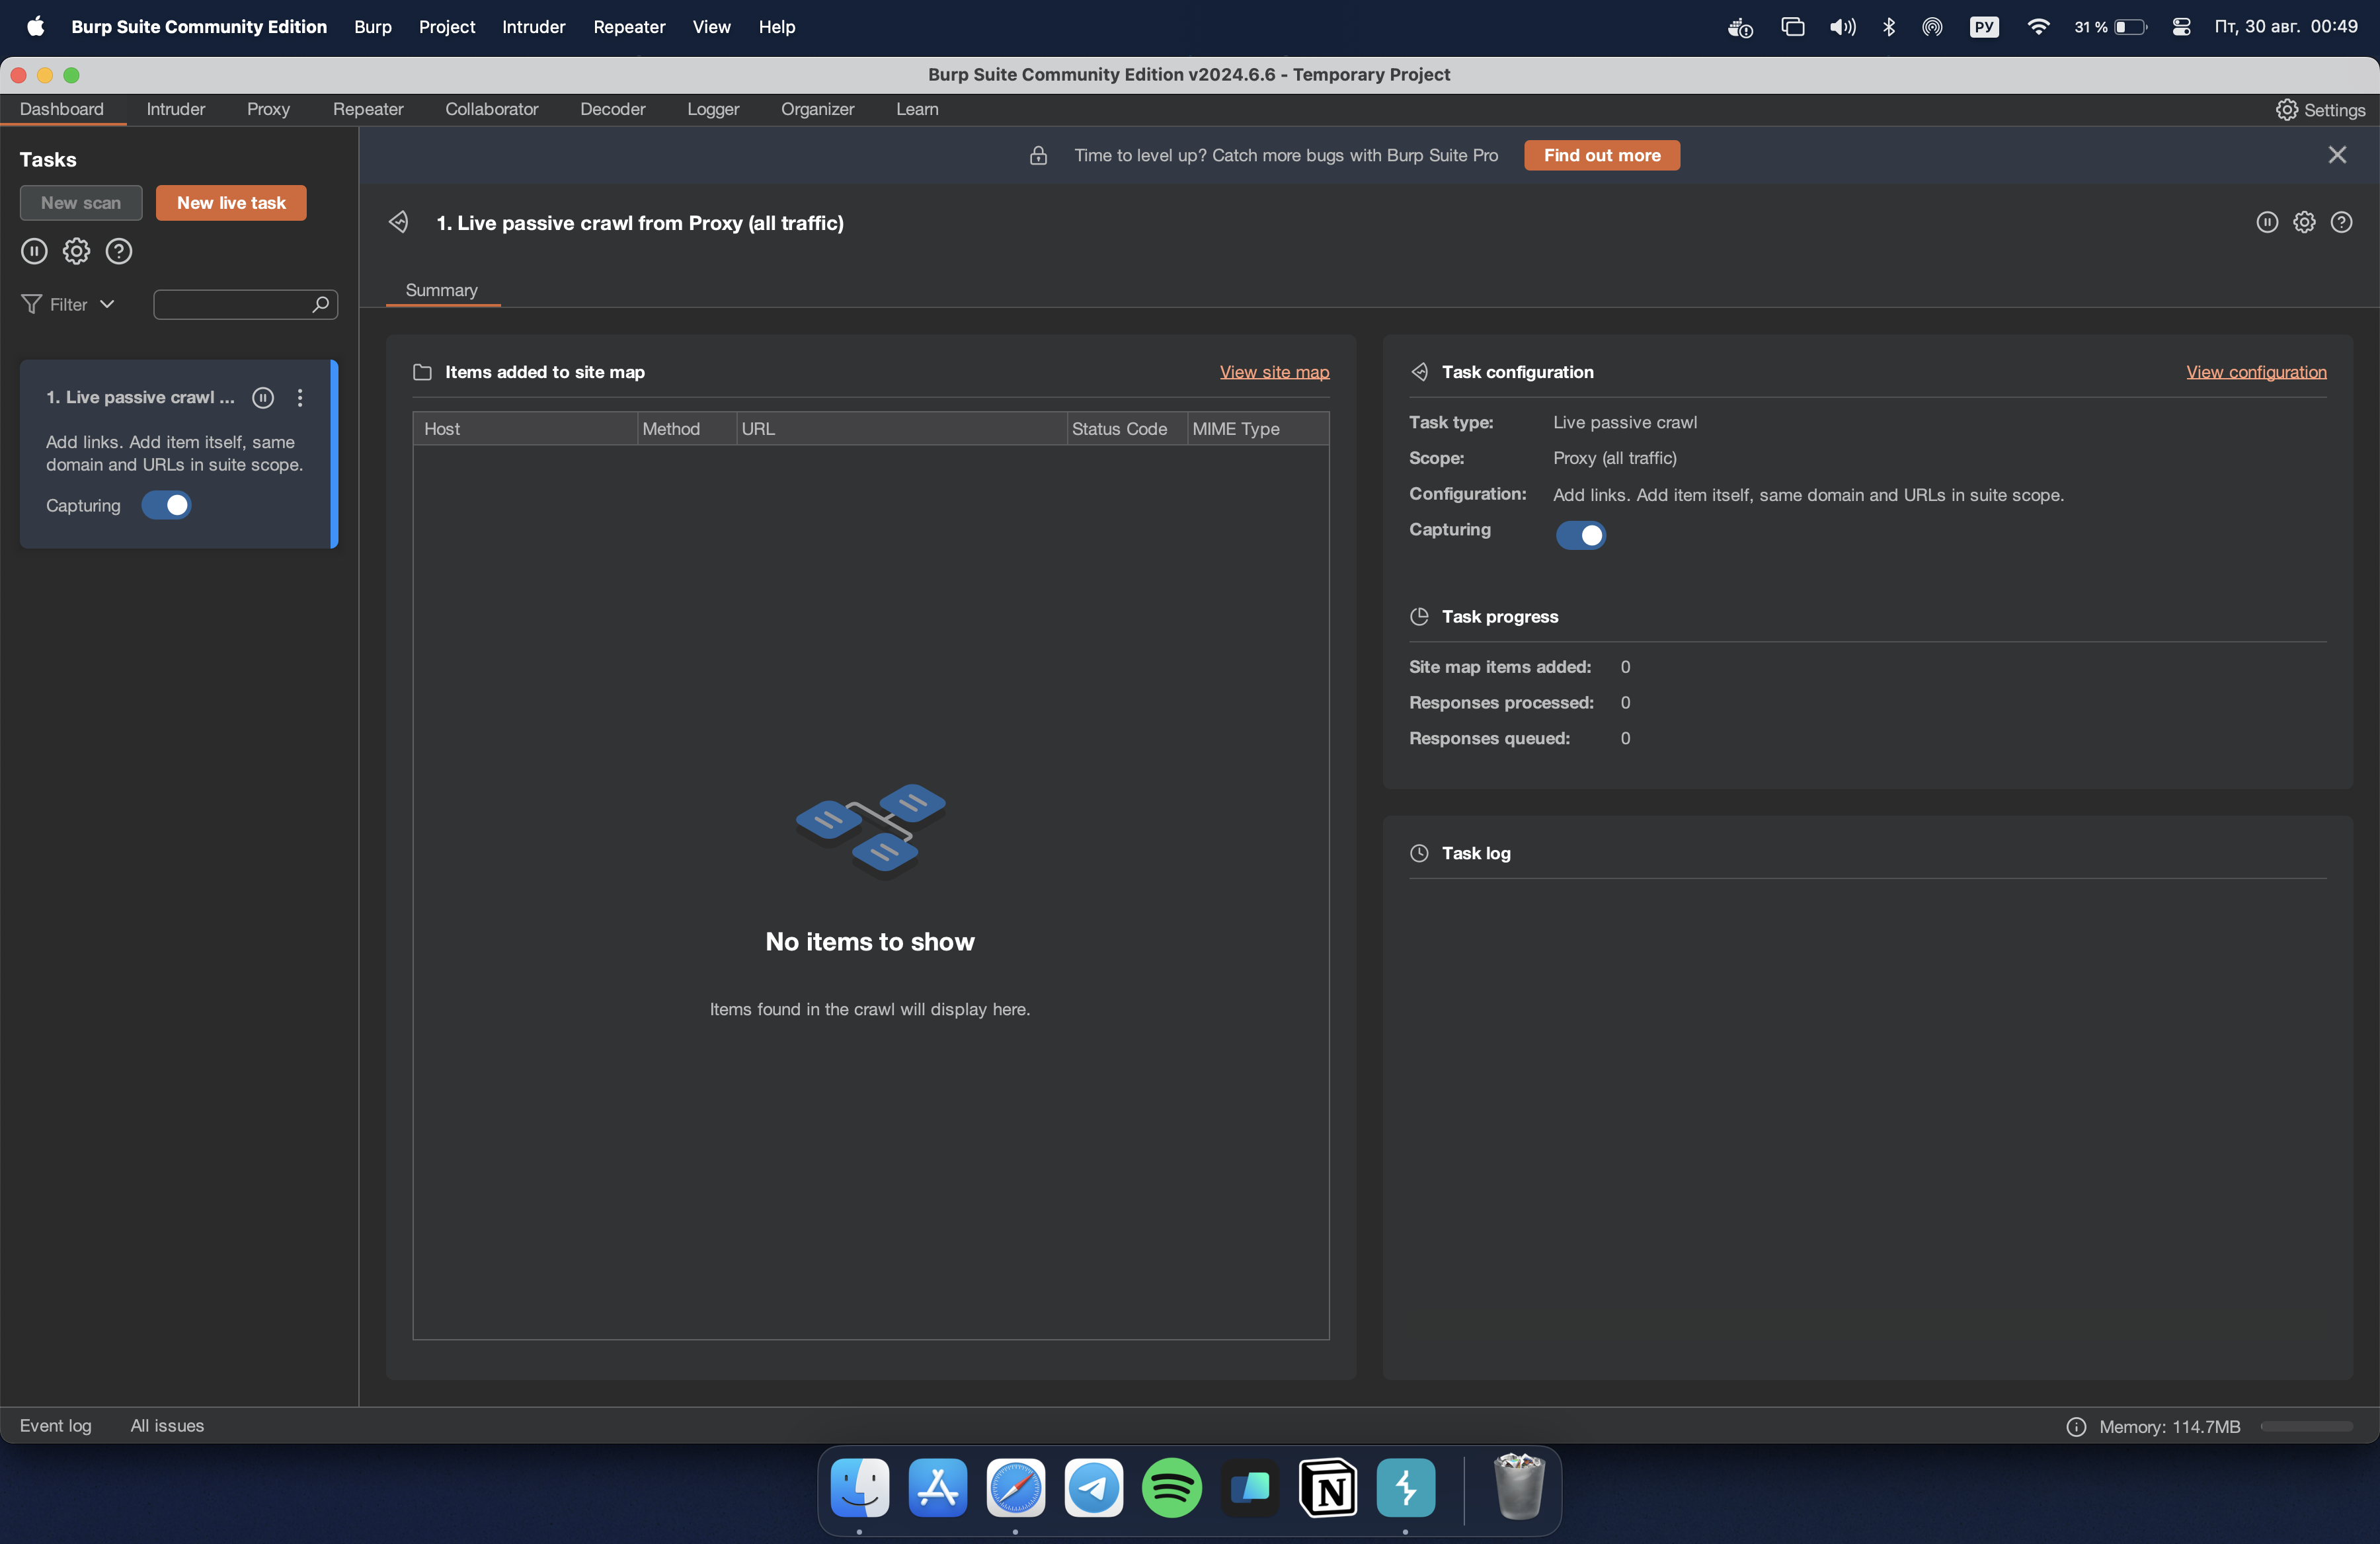Screen dimensions: 2380x1544
Task: Click the memory info icon in status bar
Action: (2076, 1426)
